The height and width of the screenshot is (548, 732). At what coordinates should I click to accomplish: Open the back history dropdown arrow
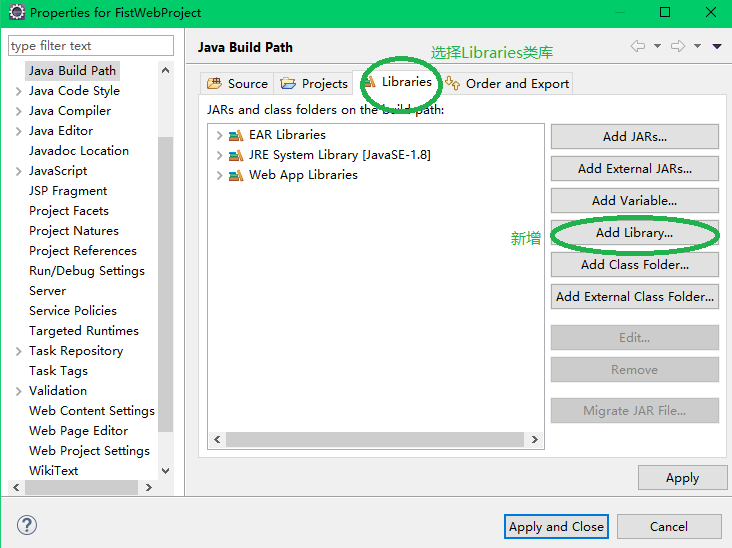(657, 46)
